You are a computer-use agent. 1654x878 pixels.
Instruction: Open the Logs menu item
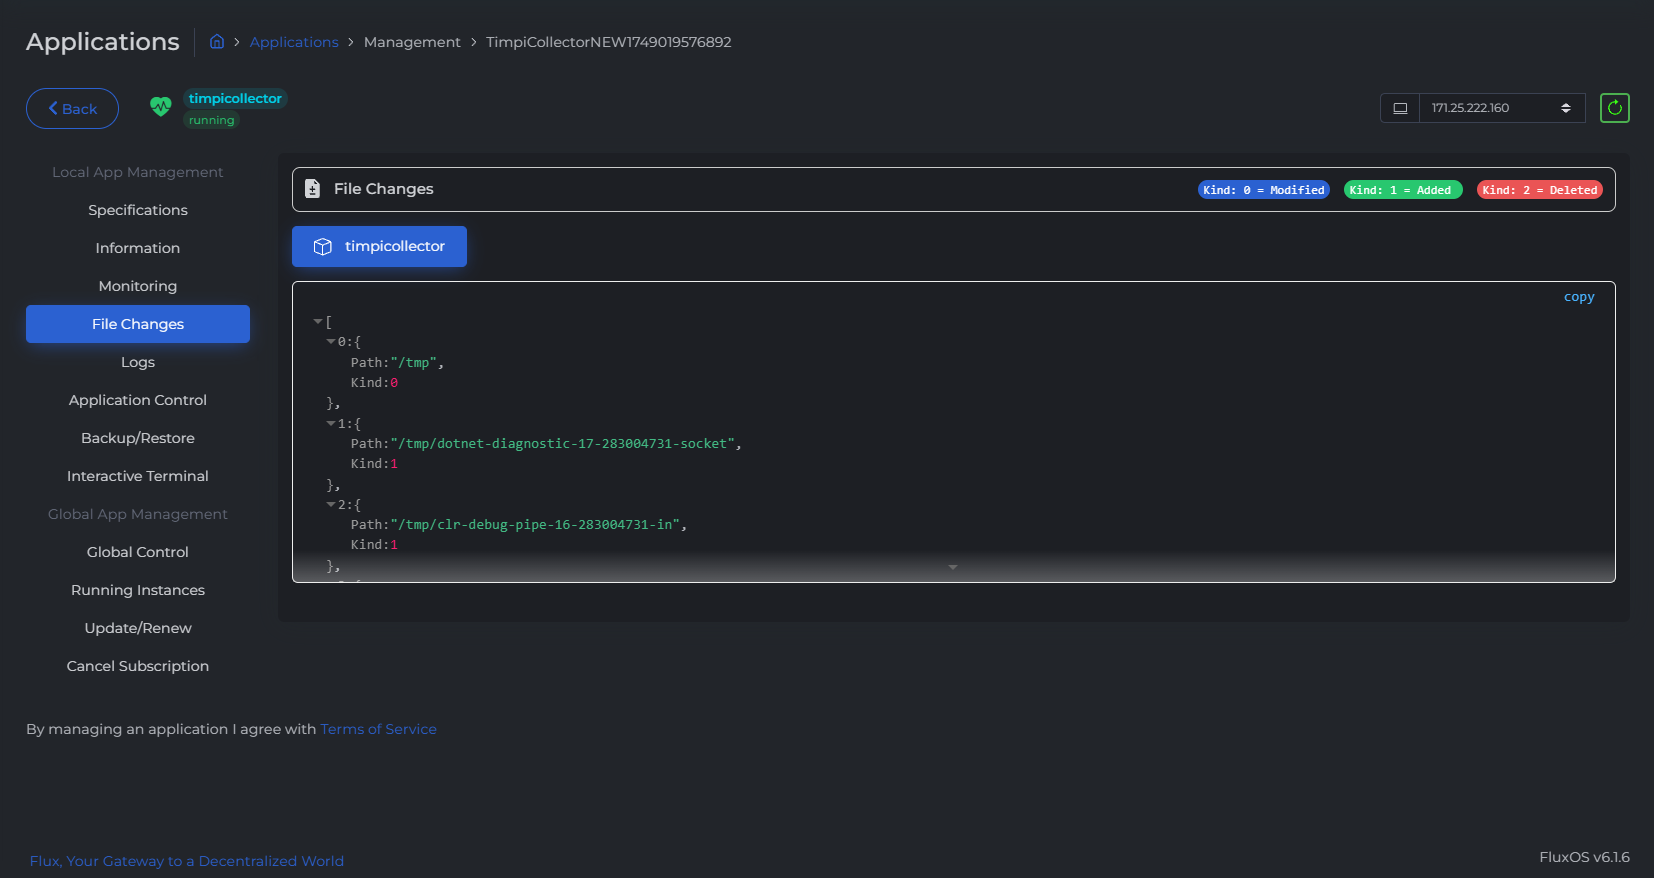(x=138, y=362)
